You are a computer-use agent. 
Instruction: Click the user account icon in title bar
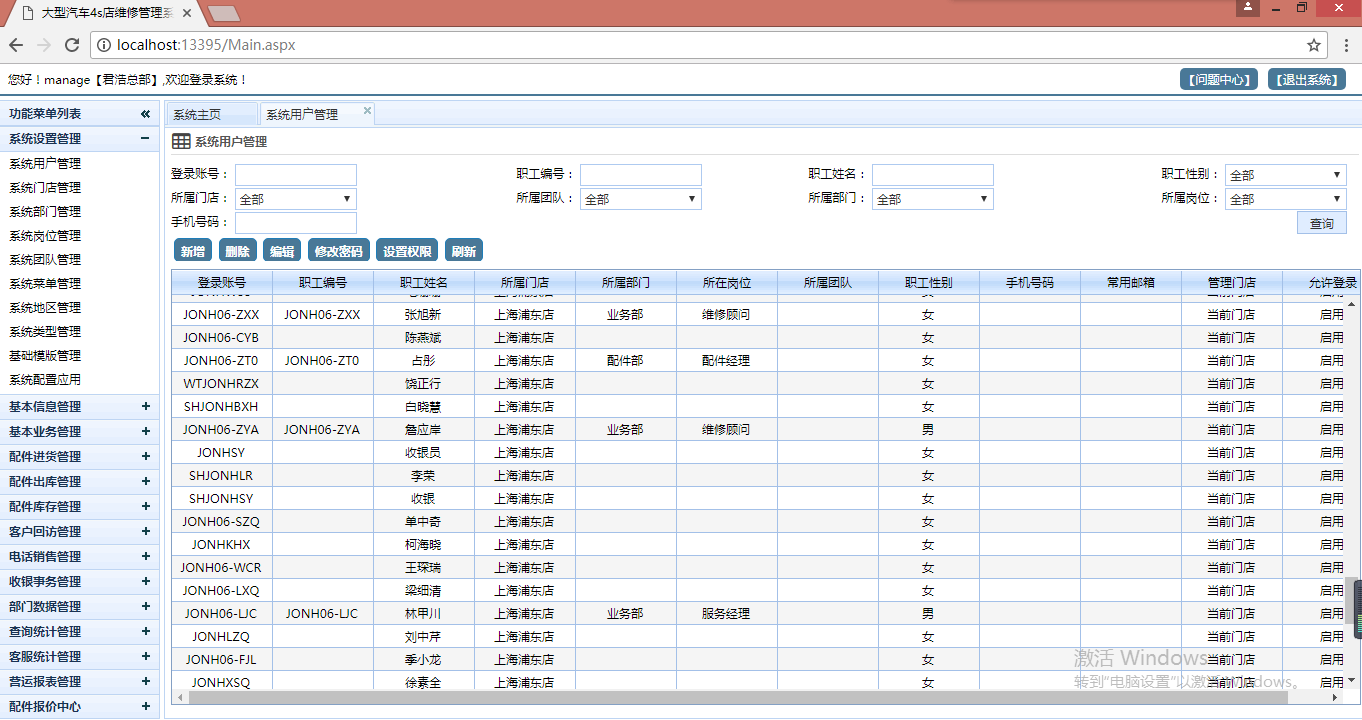pyautogui.click(x=1246, y=8)
